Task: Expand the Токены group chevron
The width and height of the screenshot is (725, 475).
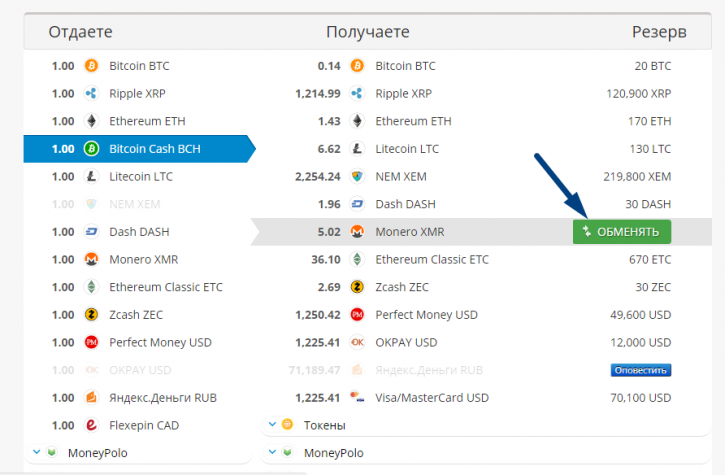Action: [x=272, y=424]
